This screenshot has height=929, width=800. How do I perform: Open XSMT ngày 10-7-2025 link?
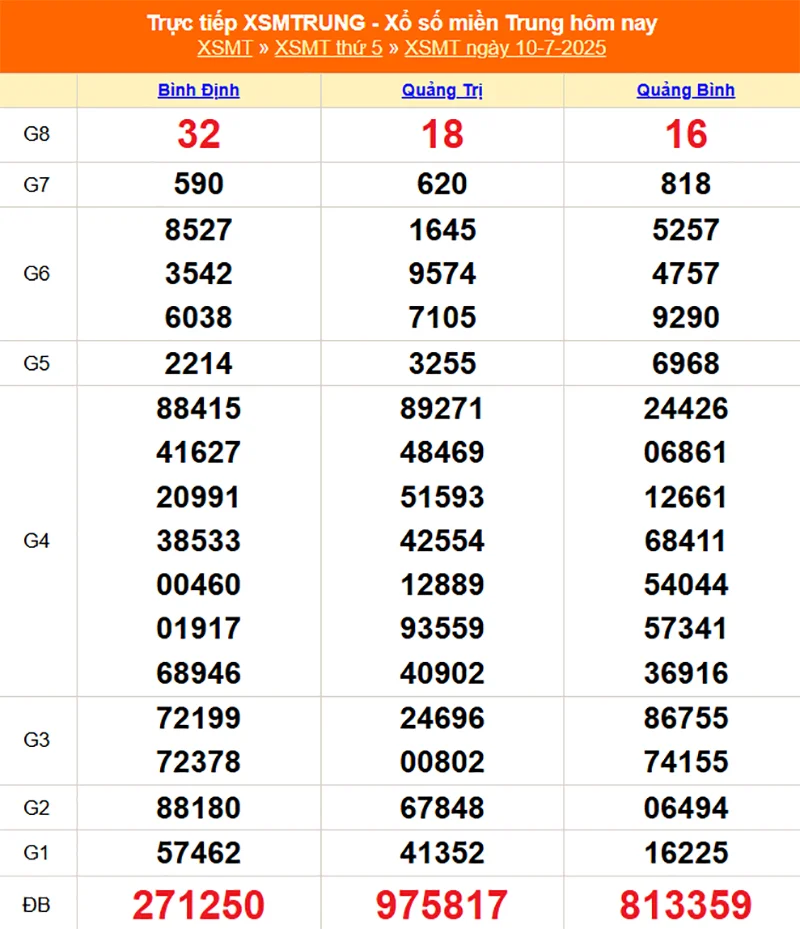pos(505,48)
